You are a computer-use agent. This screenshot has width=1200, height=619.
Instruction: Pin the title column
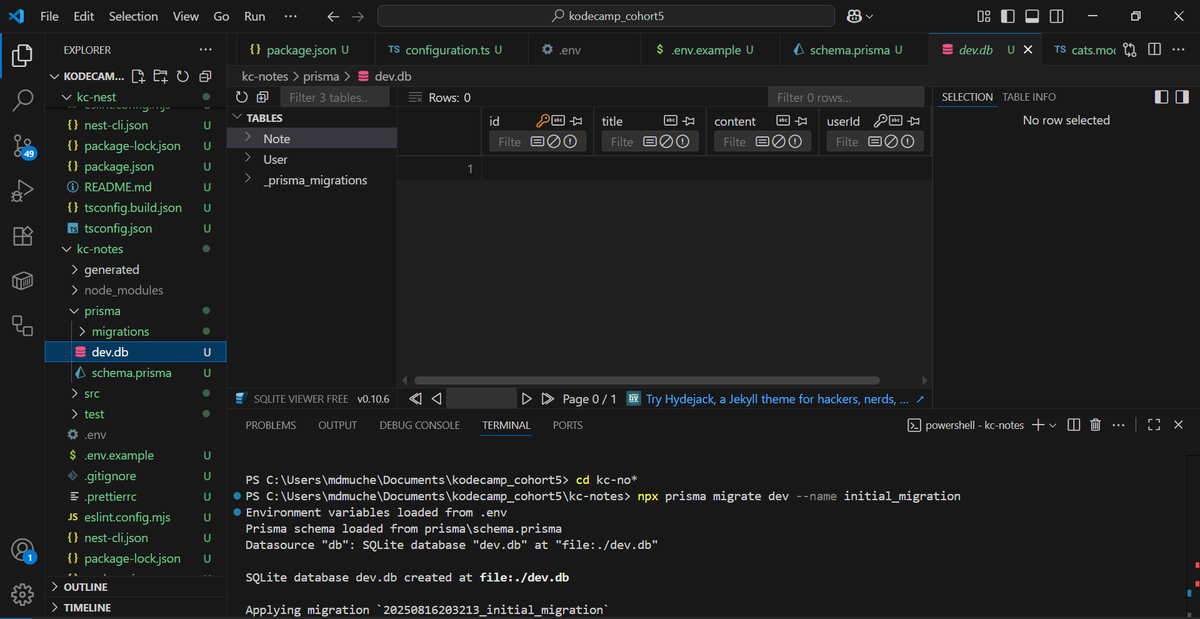point(689,121)
